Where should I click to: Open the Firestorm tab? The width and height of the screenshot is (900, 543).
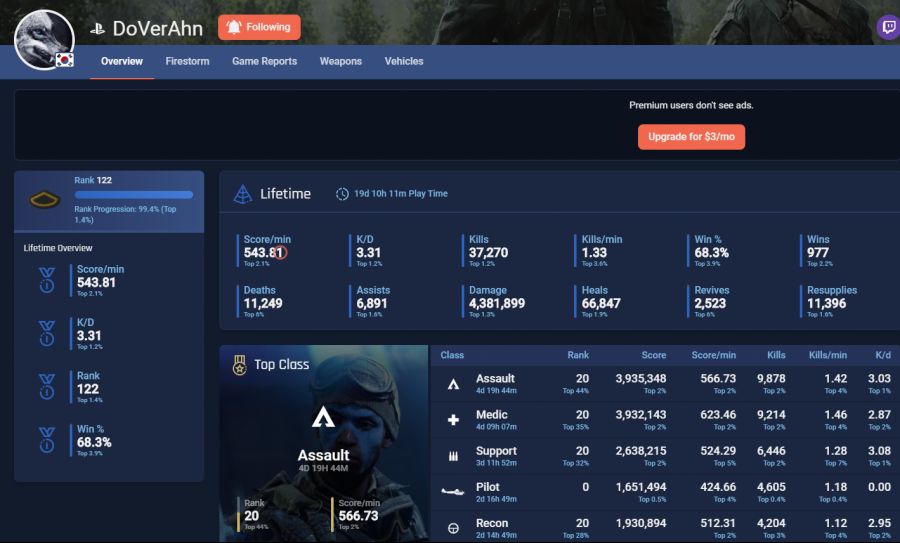(187, 61)
